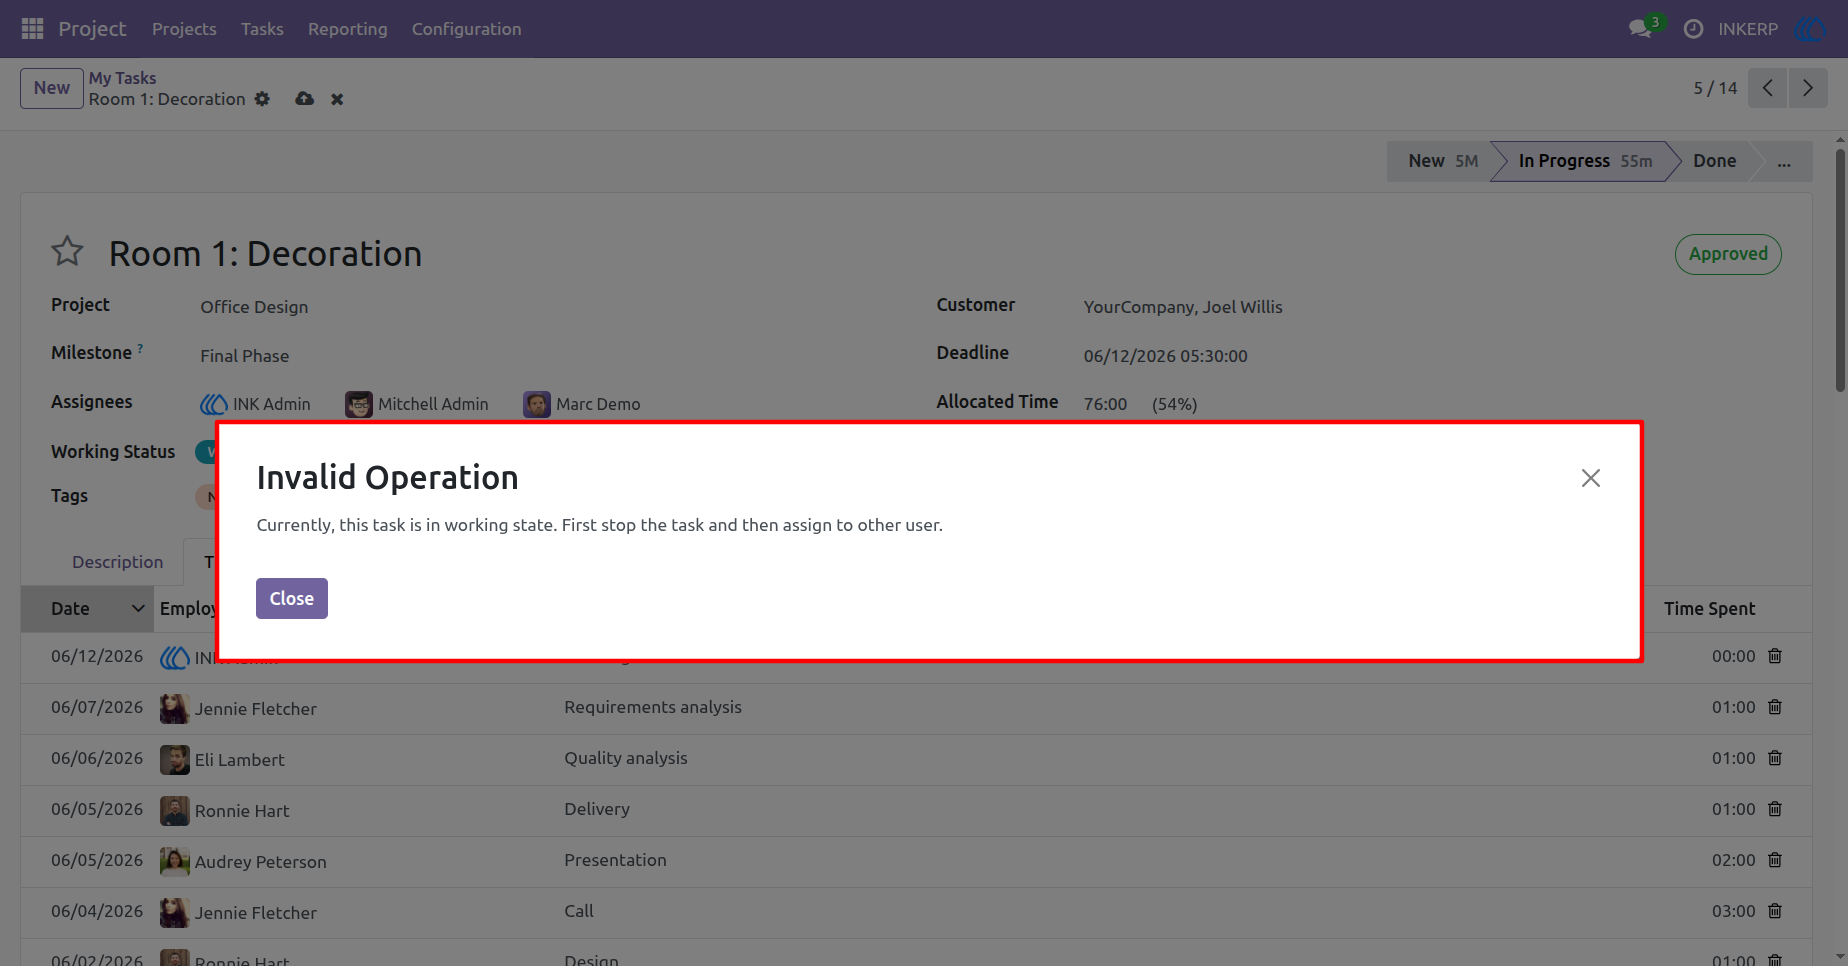Click the vertical page scrollbar
Screen dimensions: 1848x966
pos(1840,270)
